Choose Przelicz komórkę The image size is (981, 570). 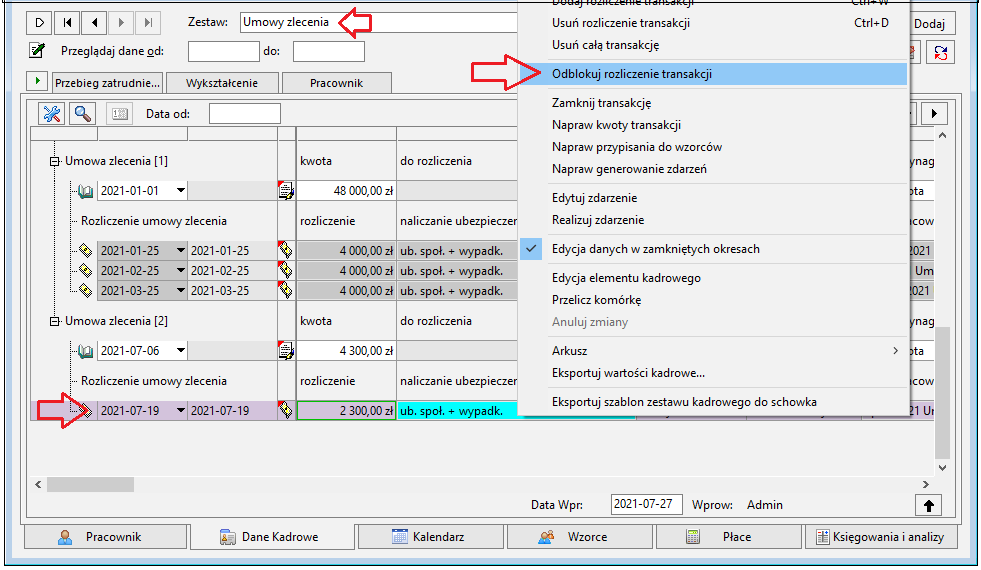pyautogui.click(x=713, y=300)
